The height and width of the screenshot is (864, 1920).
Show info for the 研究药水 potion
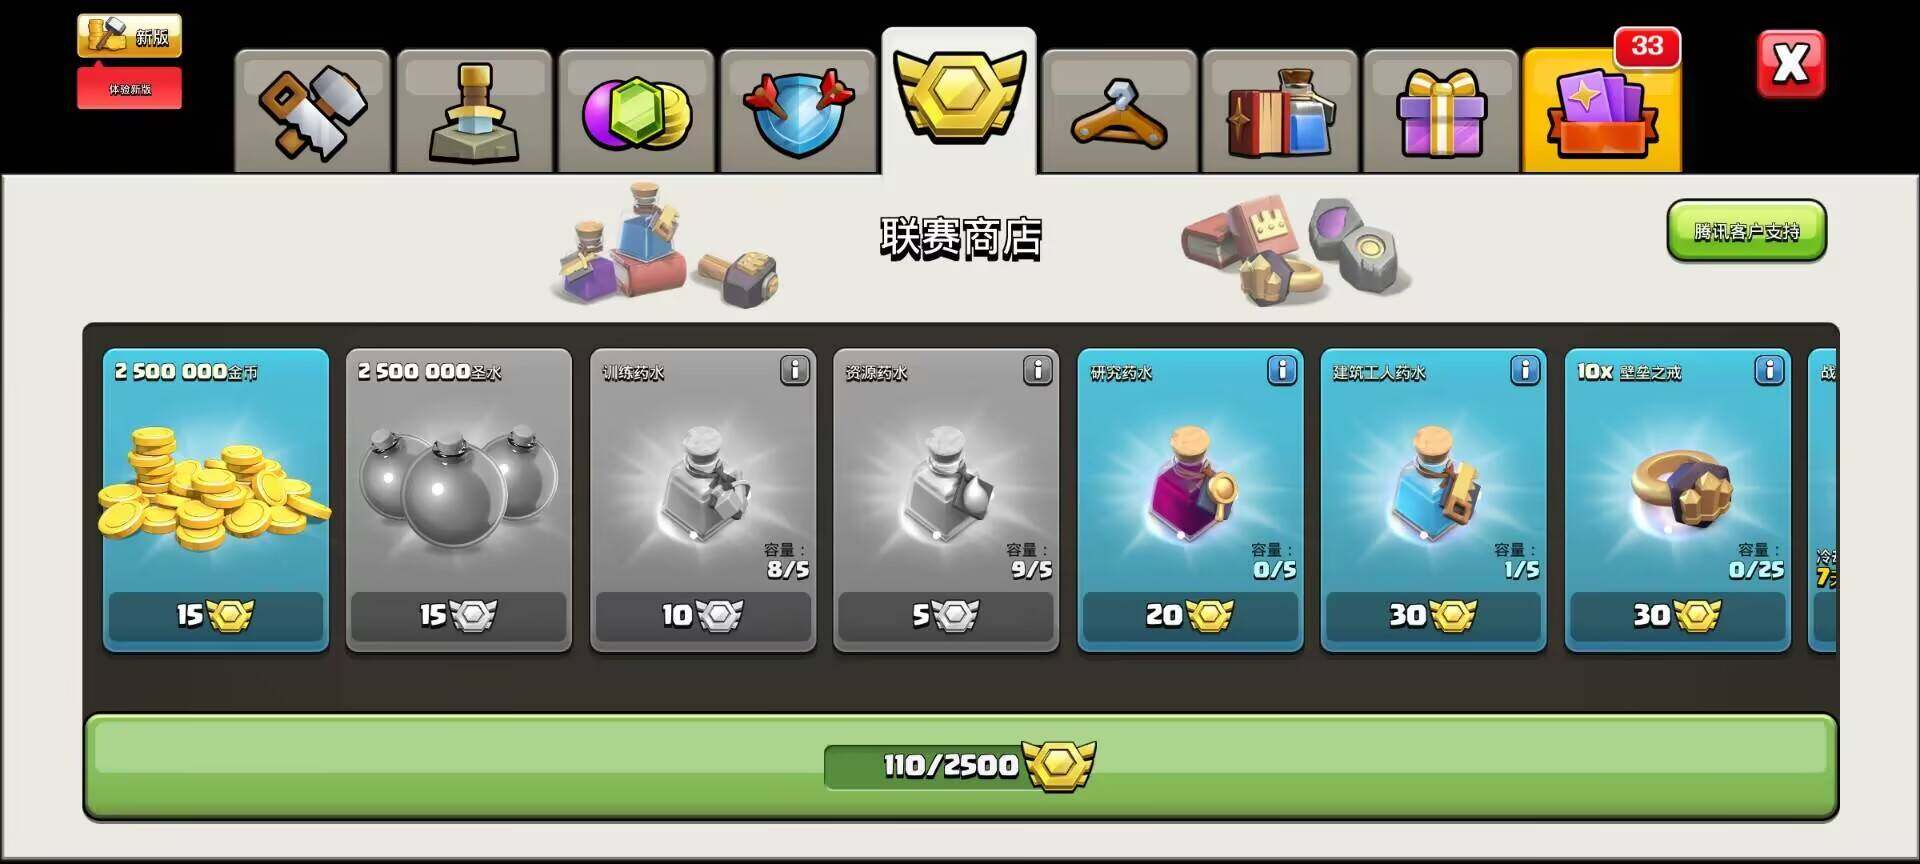1282,371
